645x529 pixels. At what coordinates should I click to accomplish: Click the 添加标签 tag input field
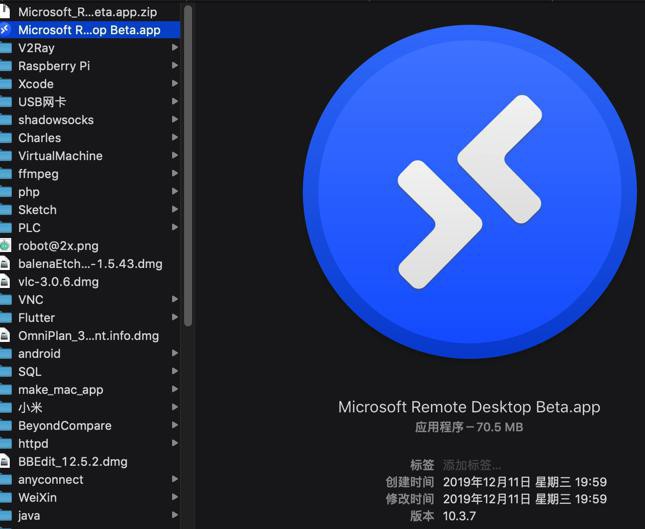(x=472, y=465)
